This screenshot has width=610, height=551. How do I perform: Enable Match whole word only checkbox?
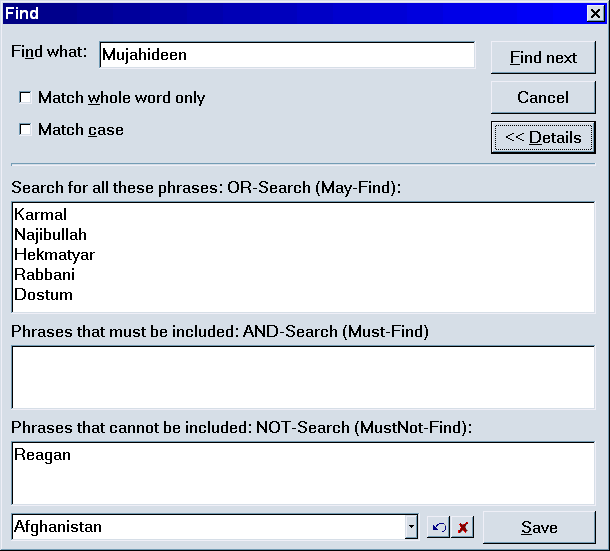point(26,98)
